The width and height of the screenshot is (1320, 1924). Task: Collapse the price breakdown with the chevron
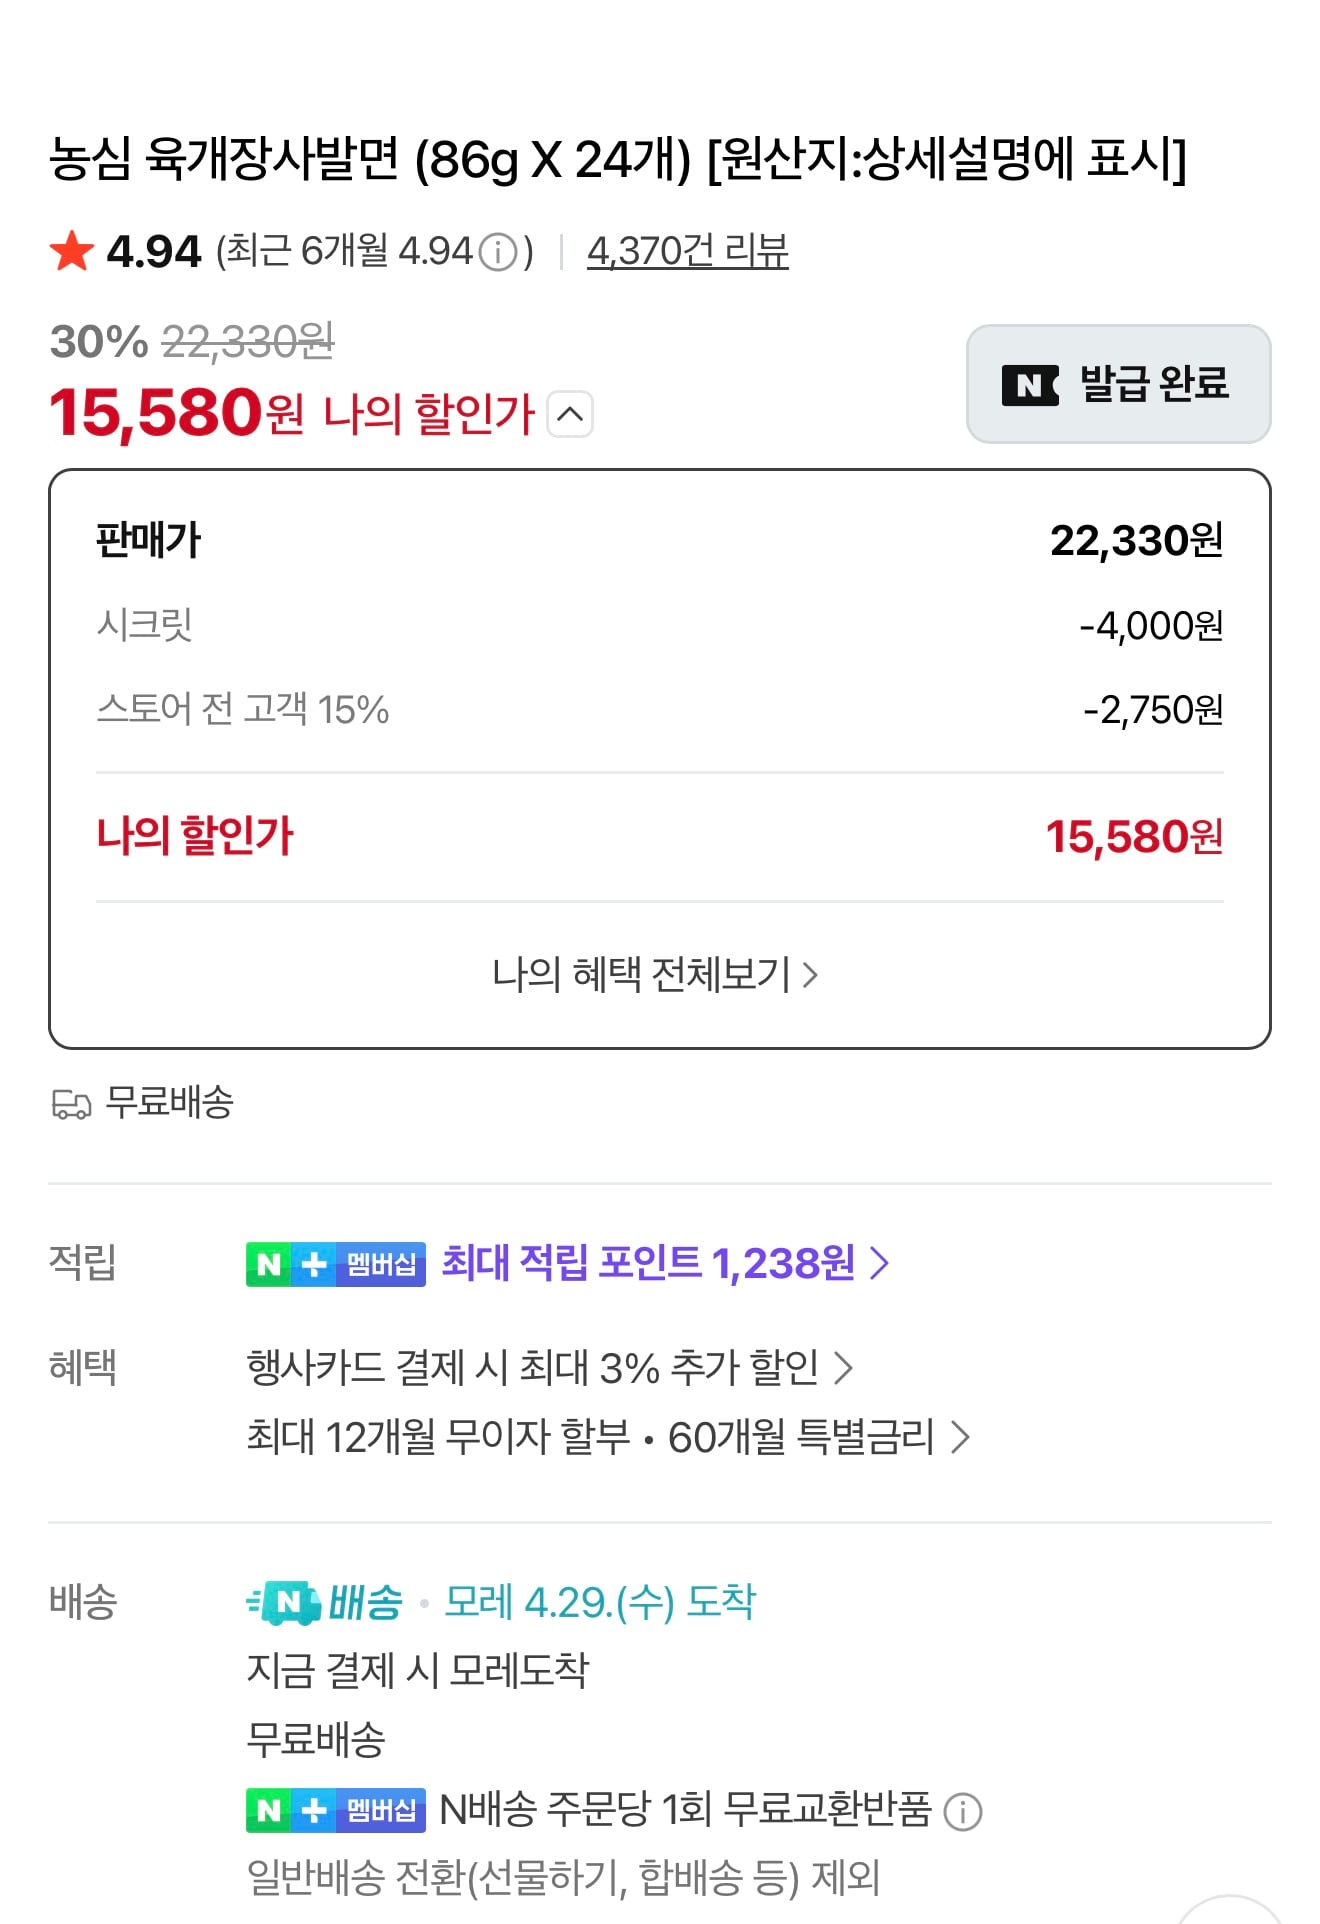tap(572, 415)
